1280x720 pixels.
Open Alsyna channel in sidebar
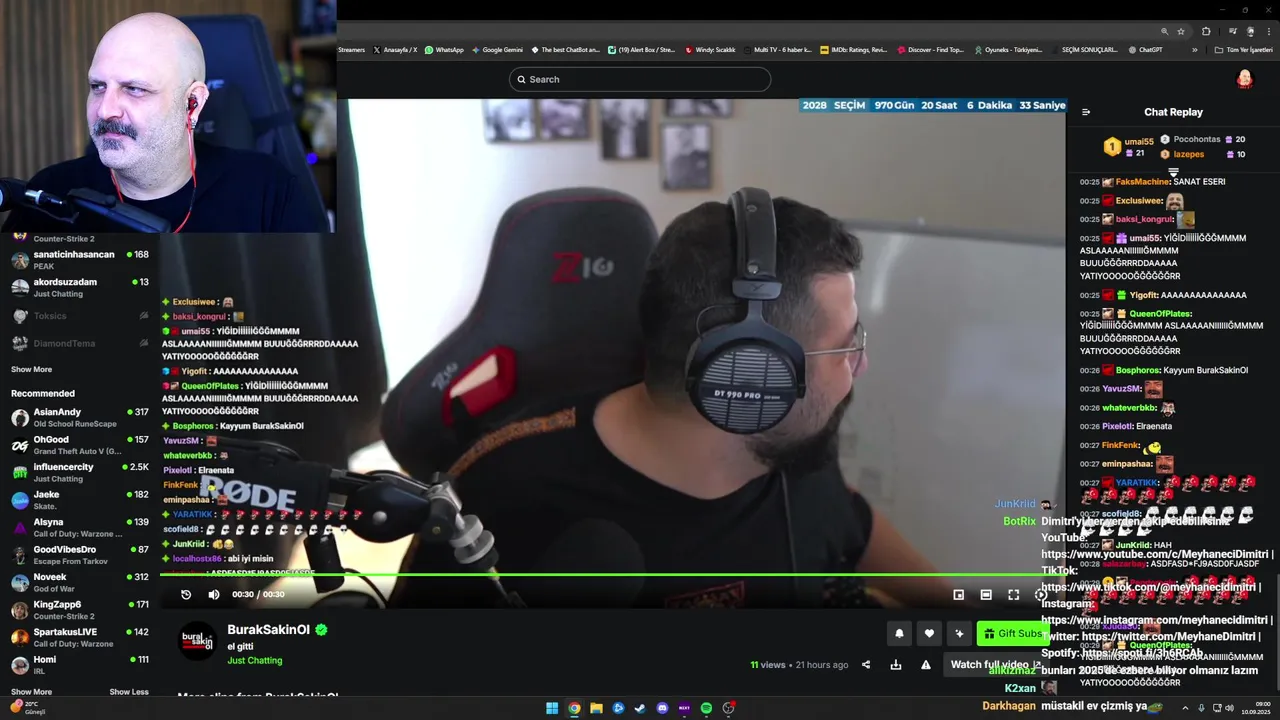click(80, 527)
